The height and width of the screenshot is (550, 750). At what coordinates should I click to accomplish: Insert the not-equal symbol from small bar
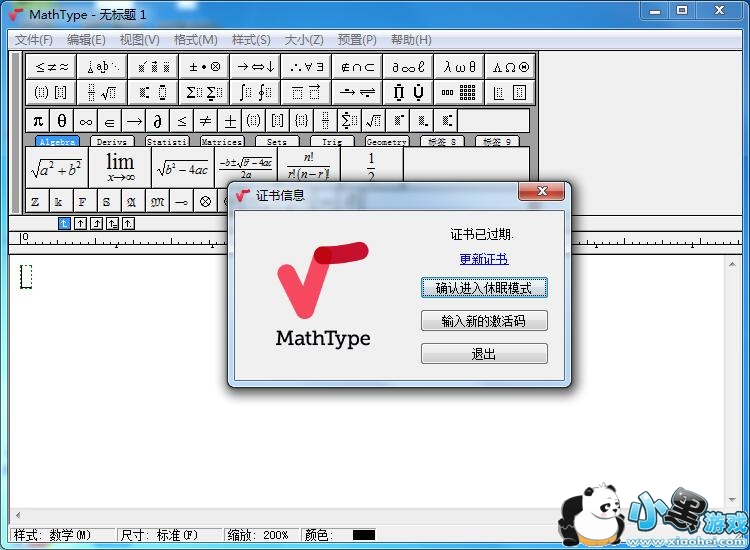coord(206,121)
